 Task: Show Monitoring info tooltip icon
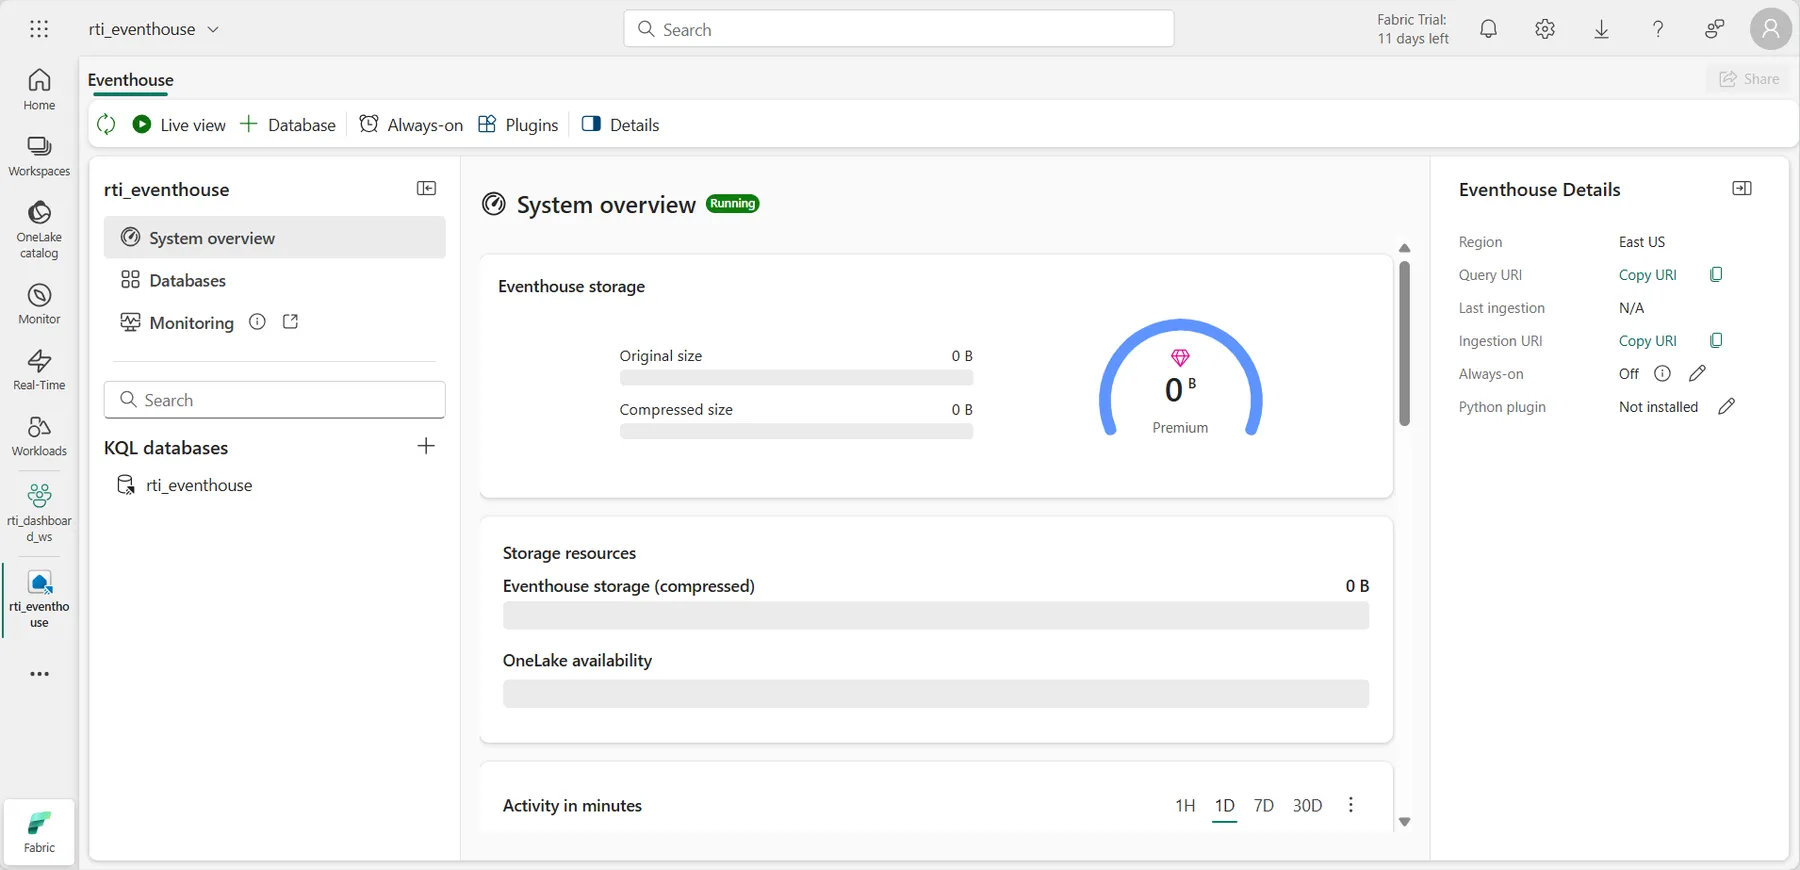[x=257, y=322]
